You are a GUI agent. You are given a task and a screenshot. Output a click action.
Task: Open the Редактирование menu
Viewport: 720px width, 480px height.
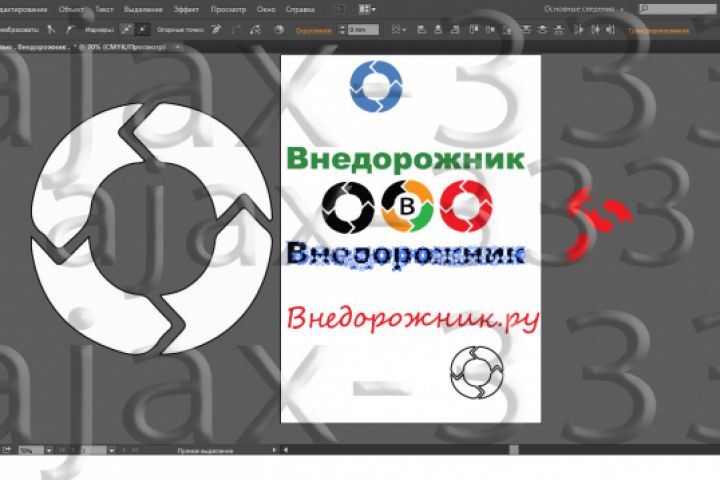(23, 10)
